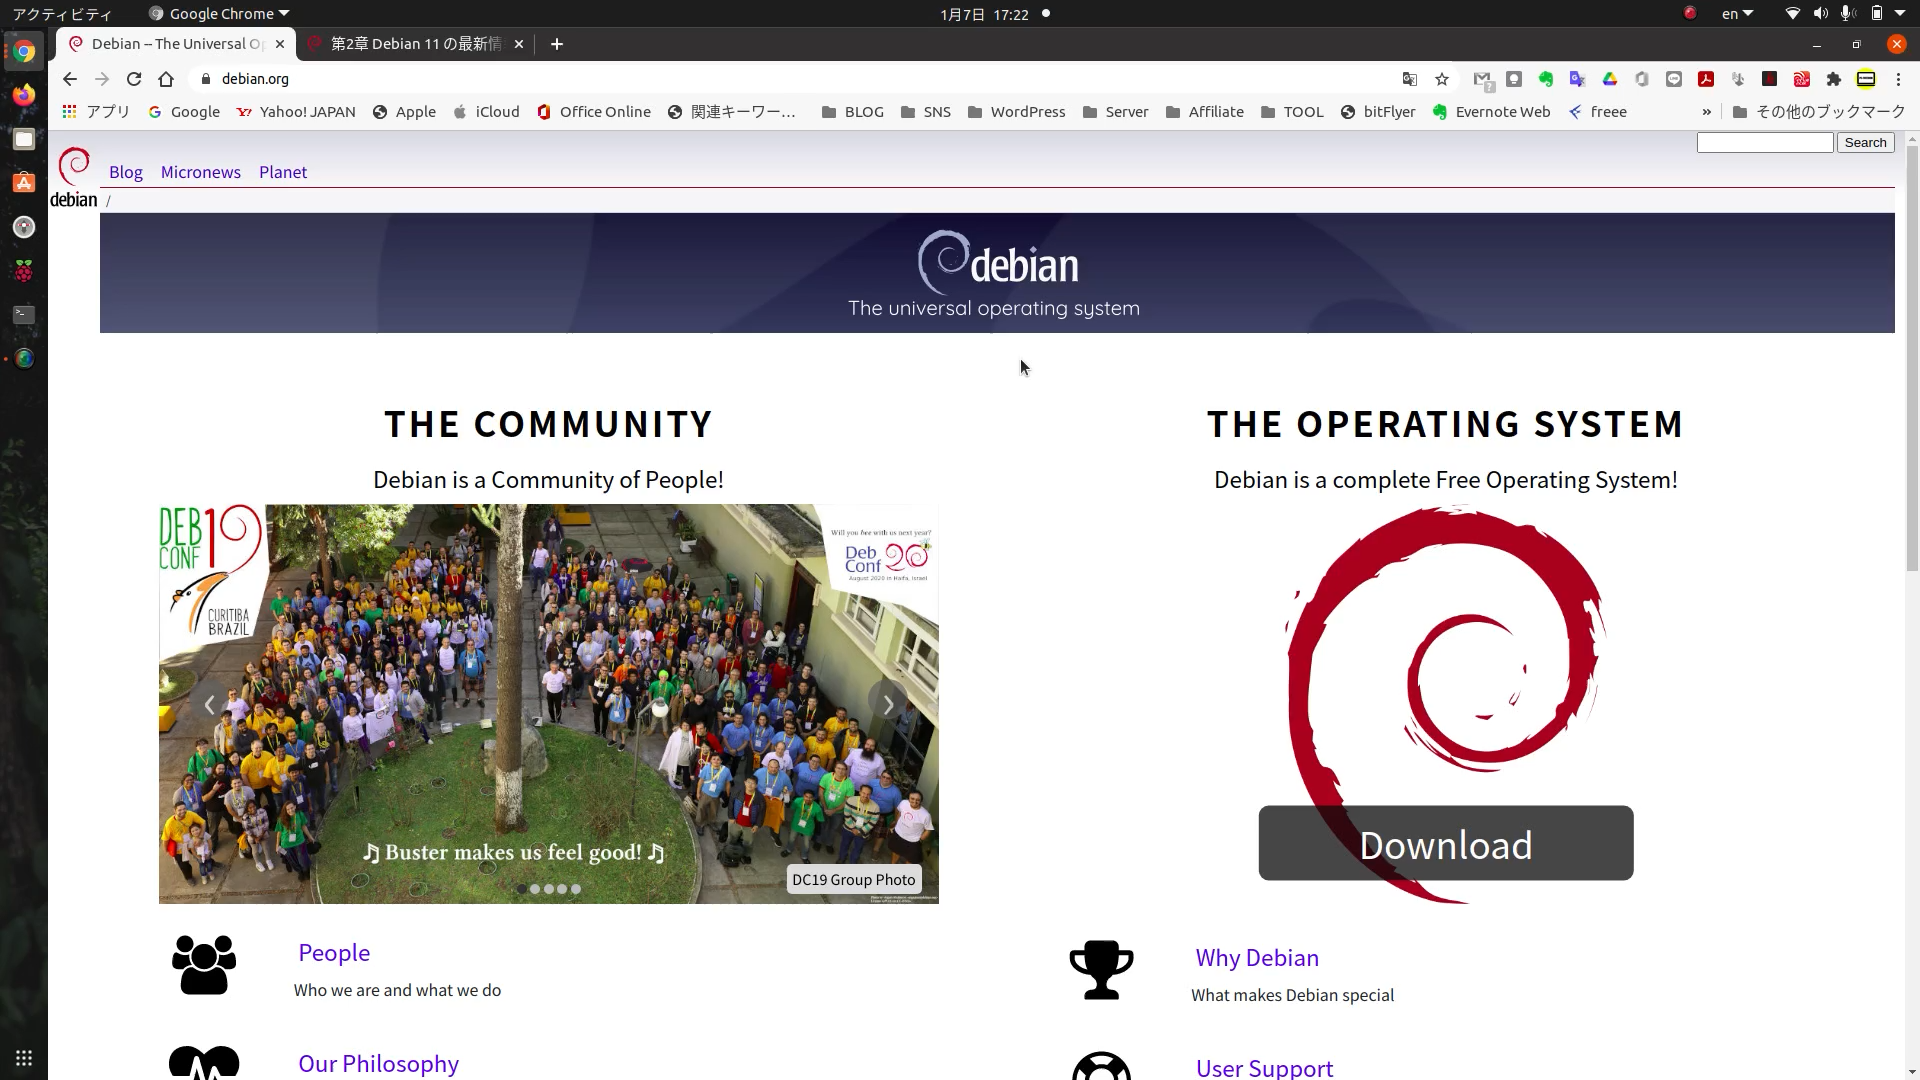Open a new tab with plus icon
Screen dimensions: 1920x1080
[557, 44]
